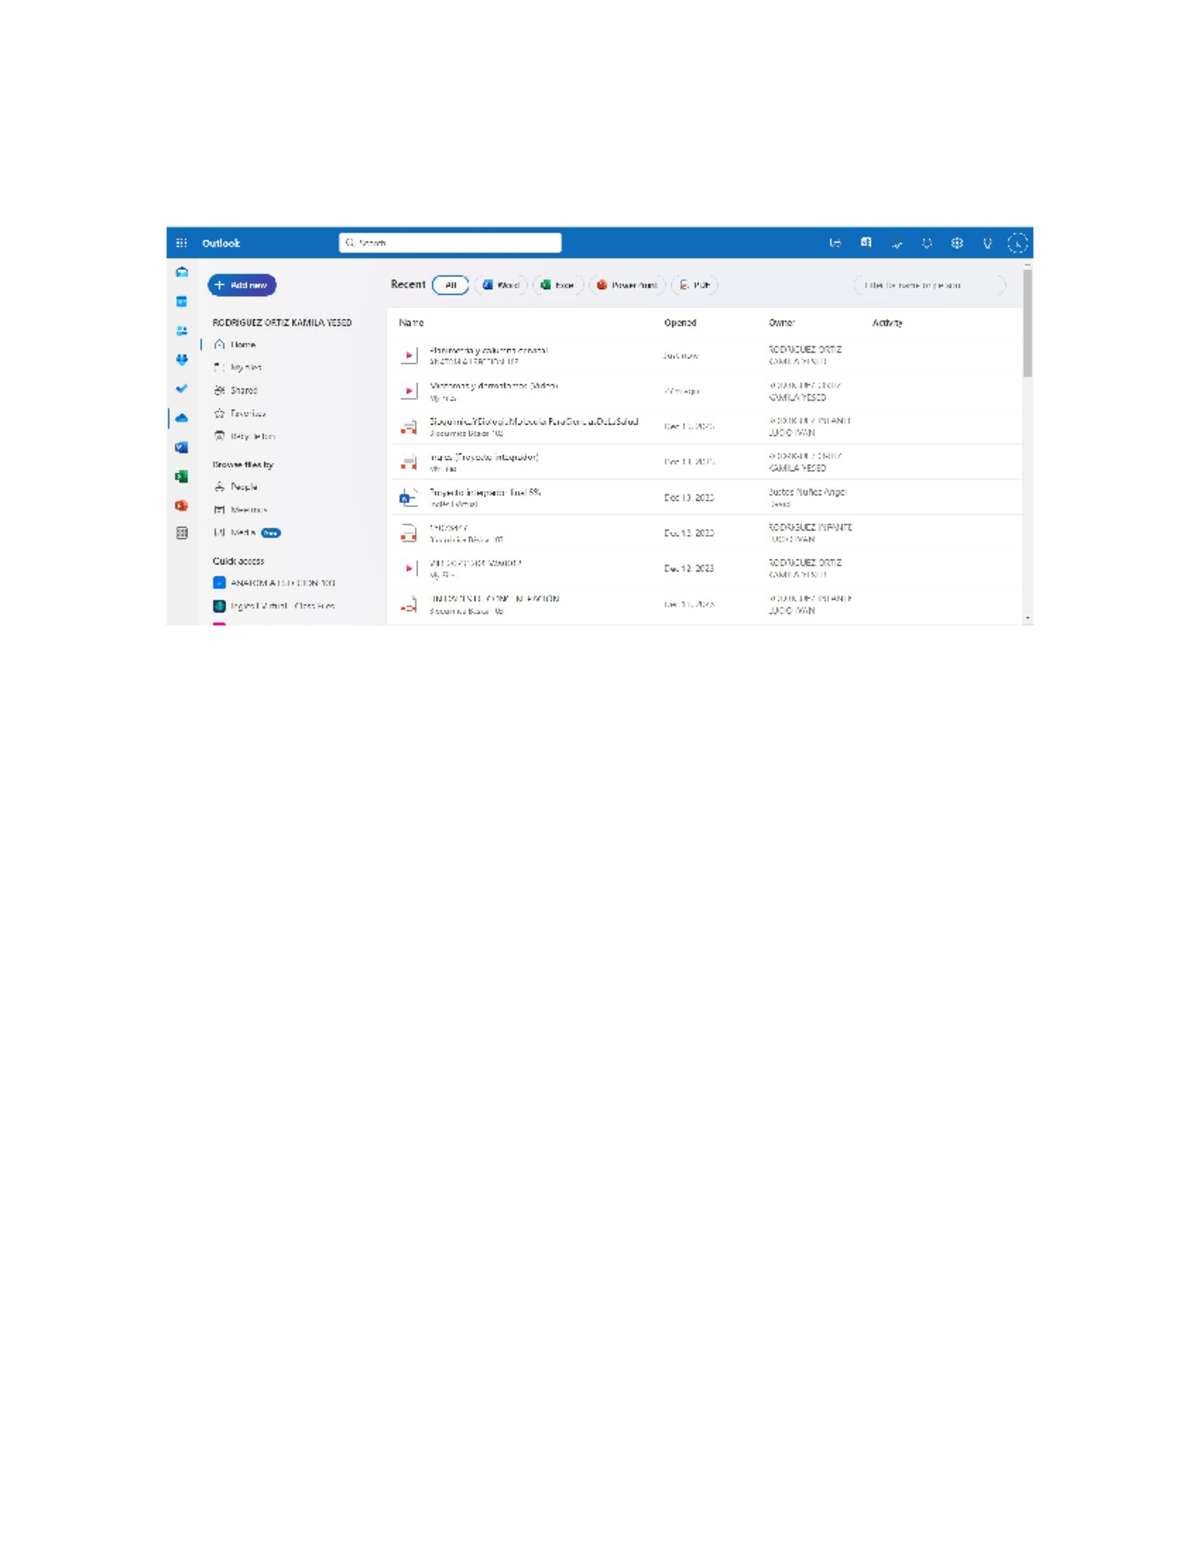This screenshot has width=1200, height=1553.
Task: Switch the Recent filter to Excel files
Action: click(x=557, y=284)
